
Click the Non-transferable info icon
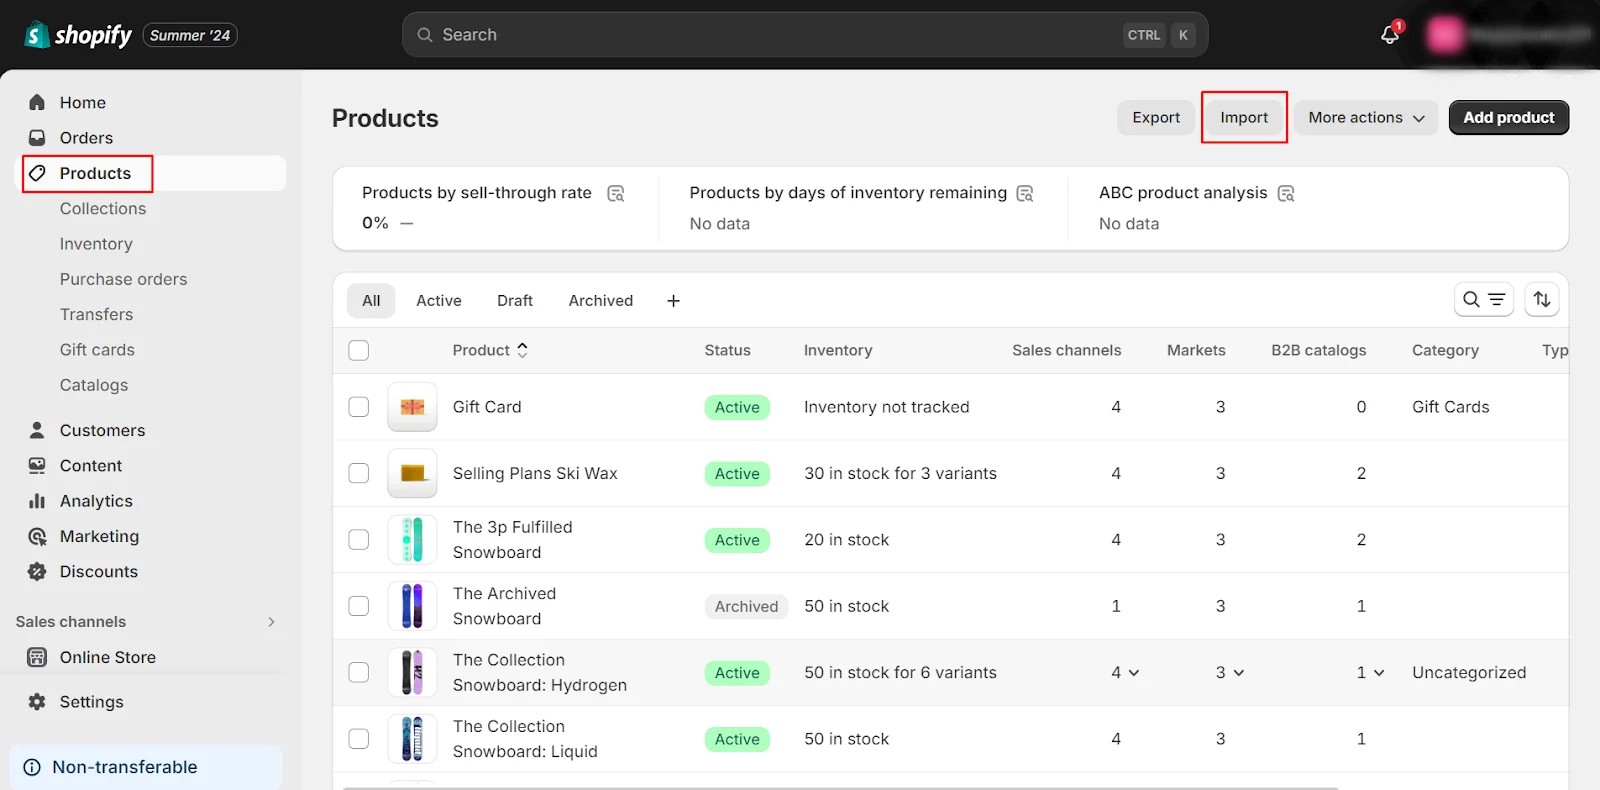pos(32,767)
